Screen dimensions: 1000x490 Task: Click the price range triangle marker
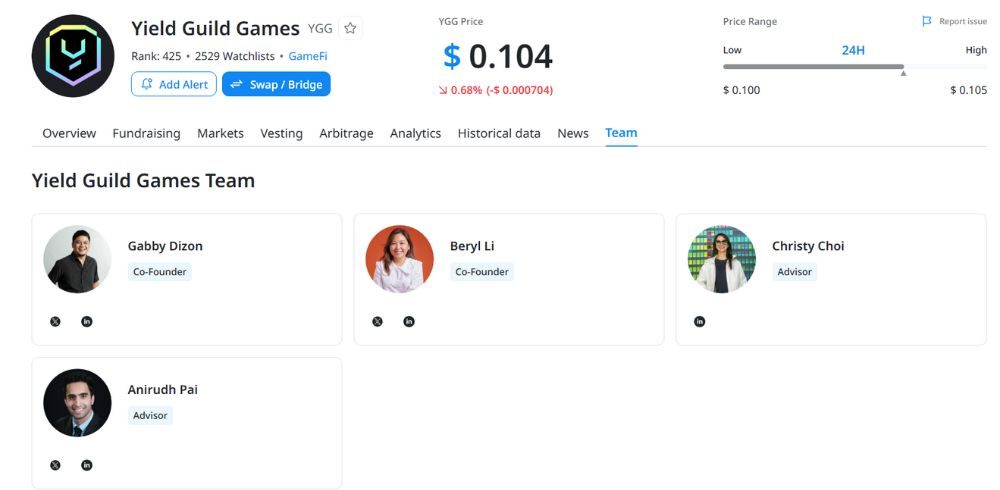903,73
